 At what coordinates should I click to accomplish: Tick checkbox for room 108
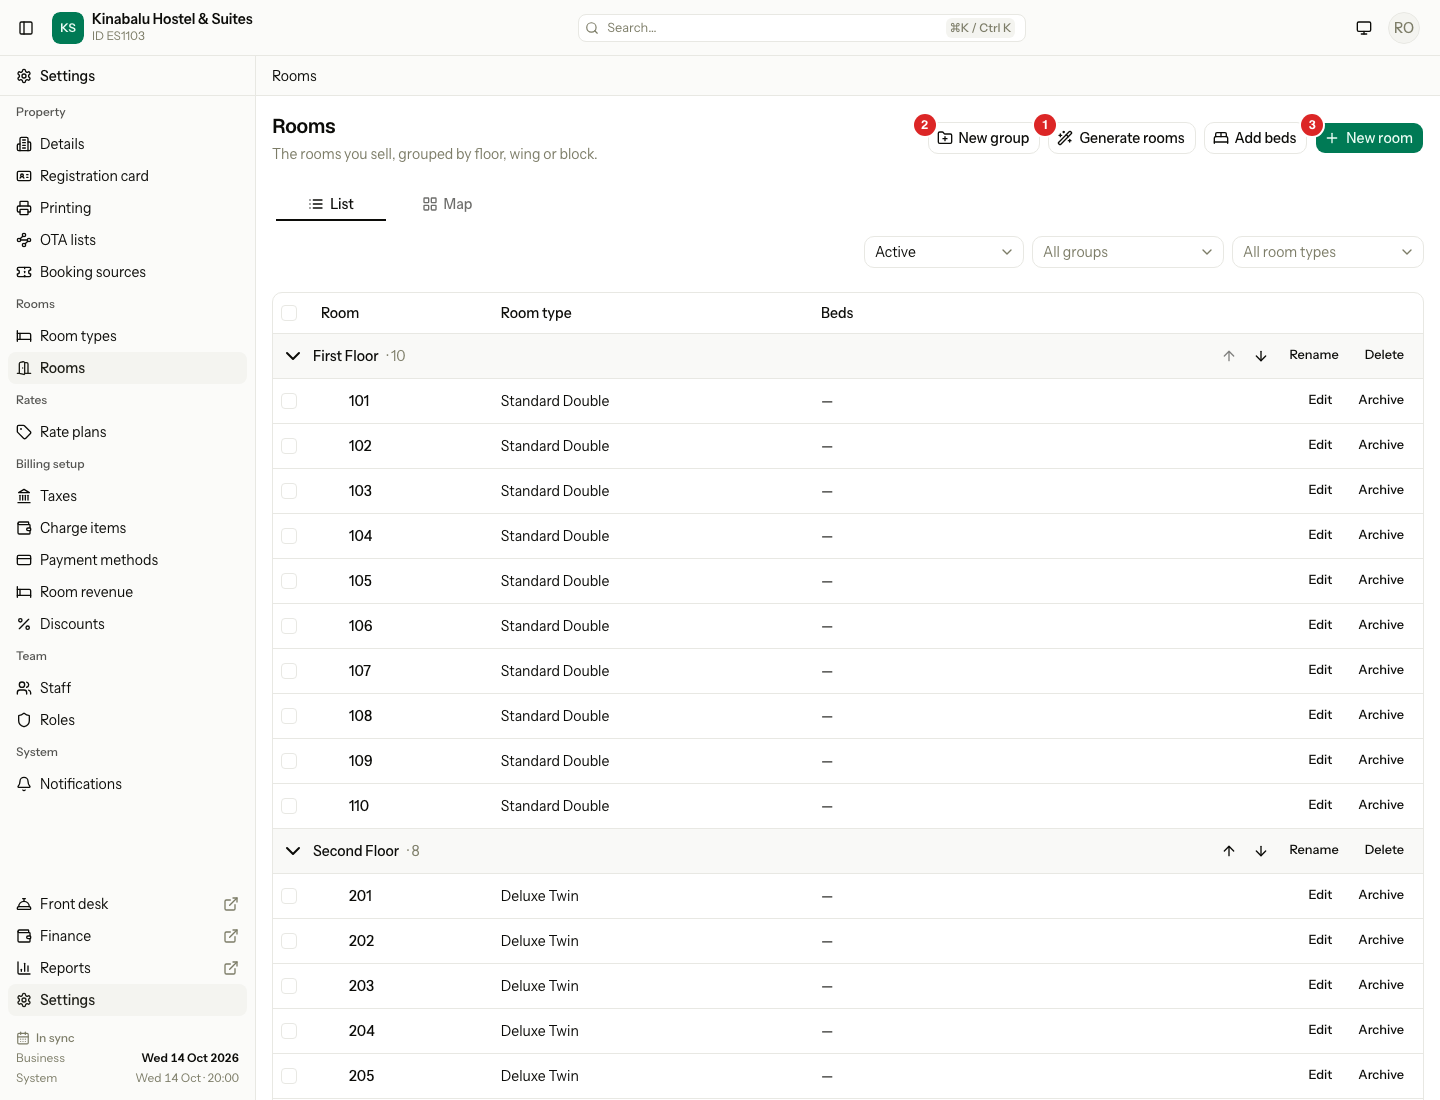[x=289, y=716]
